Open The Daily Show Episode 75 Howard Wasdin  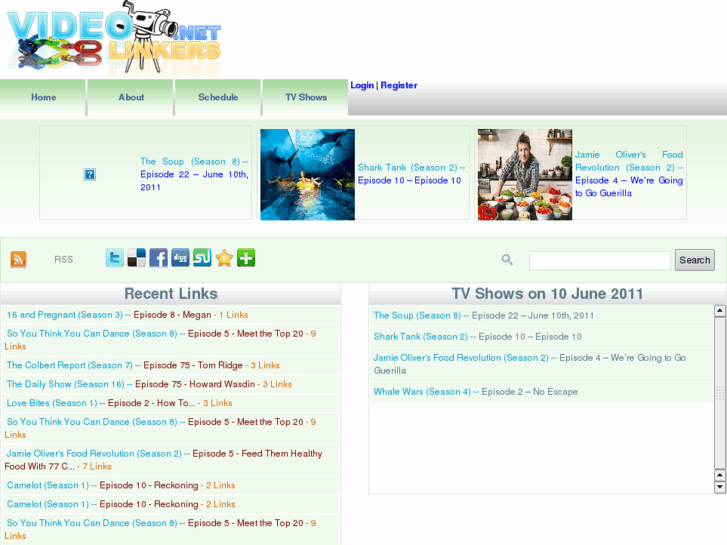pyautogui.click(x=149, y=384)
